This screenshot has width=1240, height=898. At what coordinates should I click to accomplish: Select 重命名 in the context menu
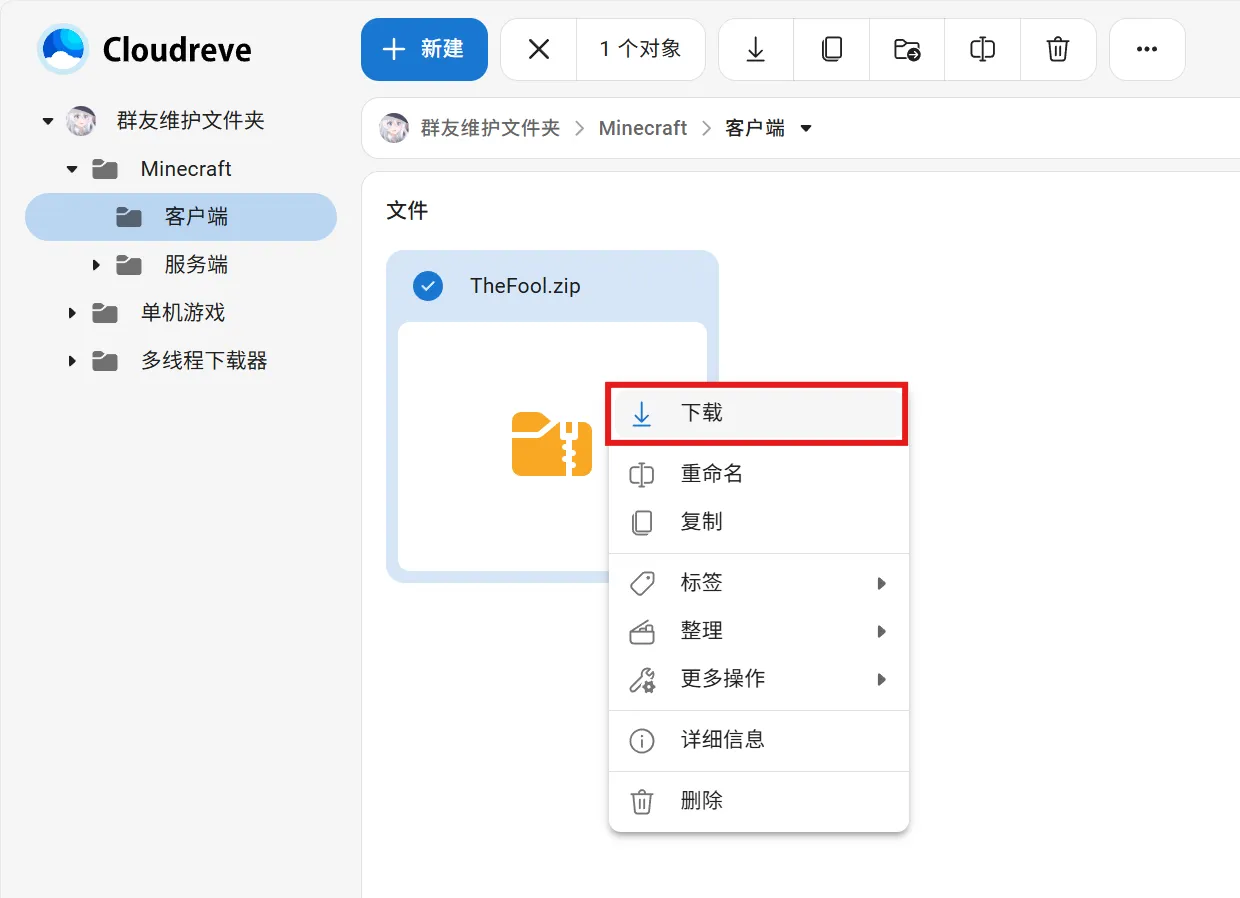click(711, 474)
